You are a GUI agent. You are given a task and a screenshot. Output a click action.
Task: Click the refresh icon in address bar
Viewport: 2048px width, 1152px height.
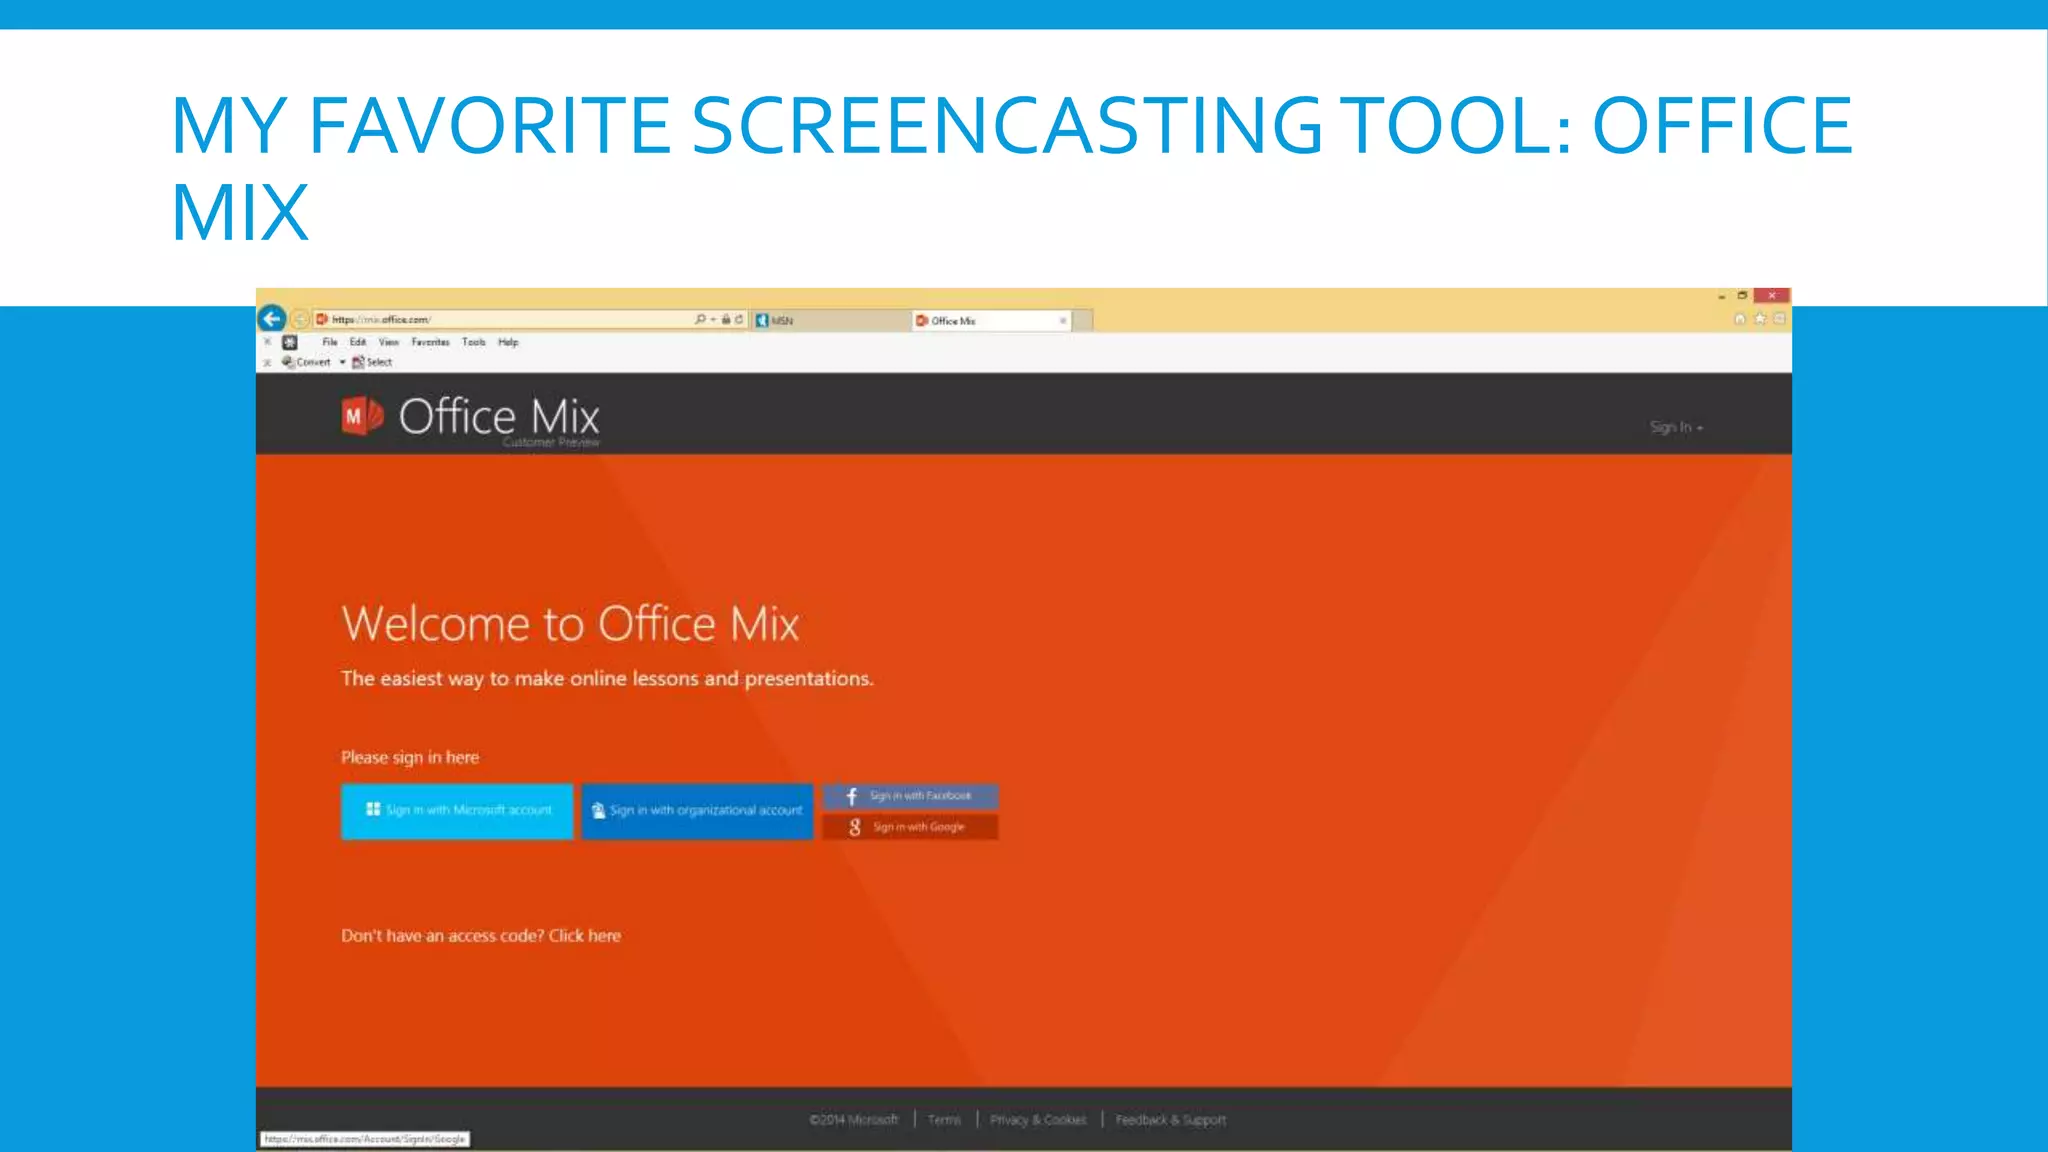coord(739,320)
